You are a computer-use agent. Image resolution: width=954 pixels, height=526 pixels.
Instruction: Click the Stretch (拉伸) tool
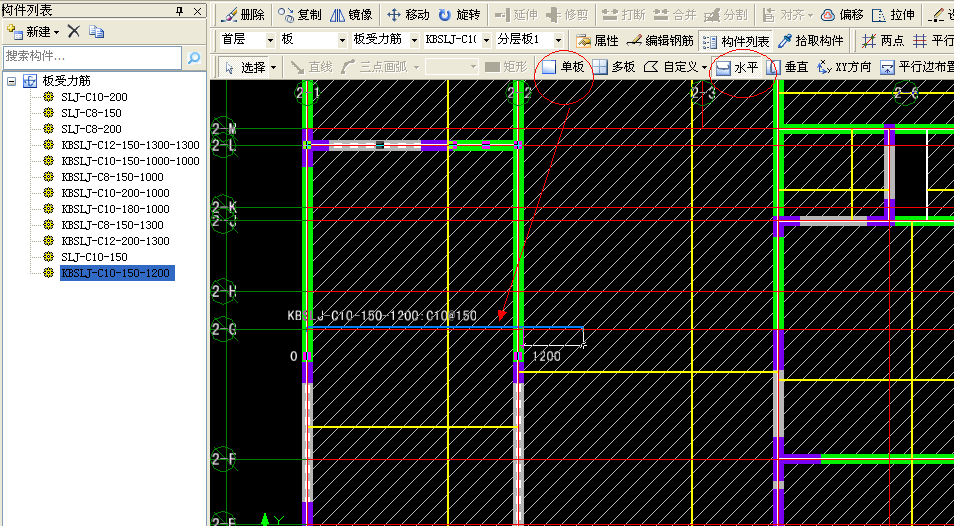pos(893,15)
